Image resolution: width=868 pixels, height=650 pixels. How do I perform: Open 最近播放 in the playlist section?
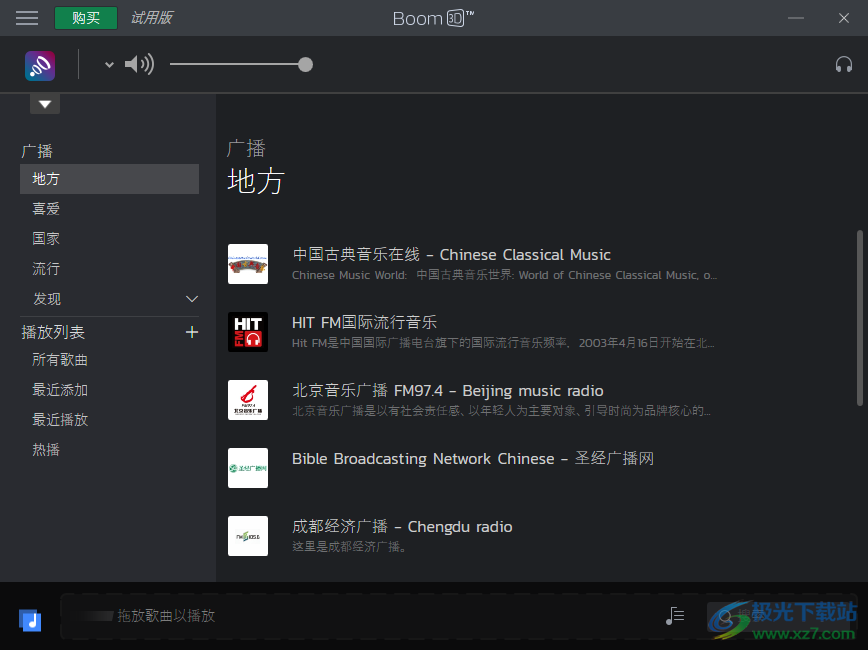pyautogui.click(x=60, y=419)
